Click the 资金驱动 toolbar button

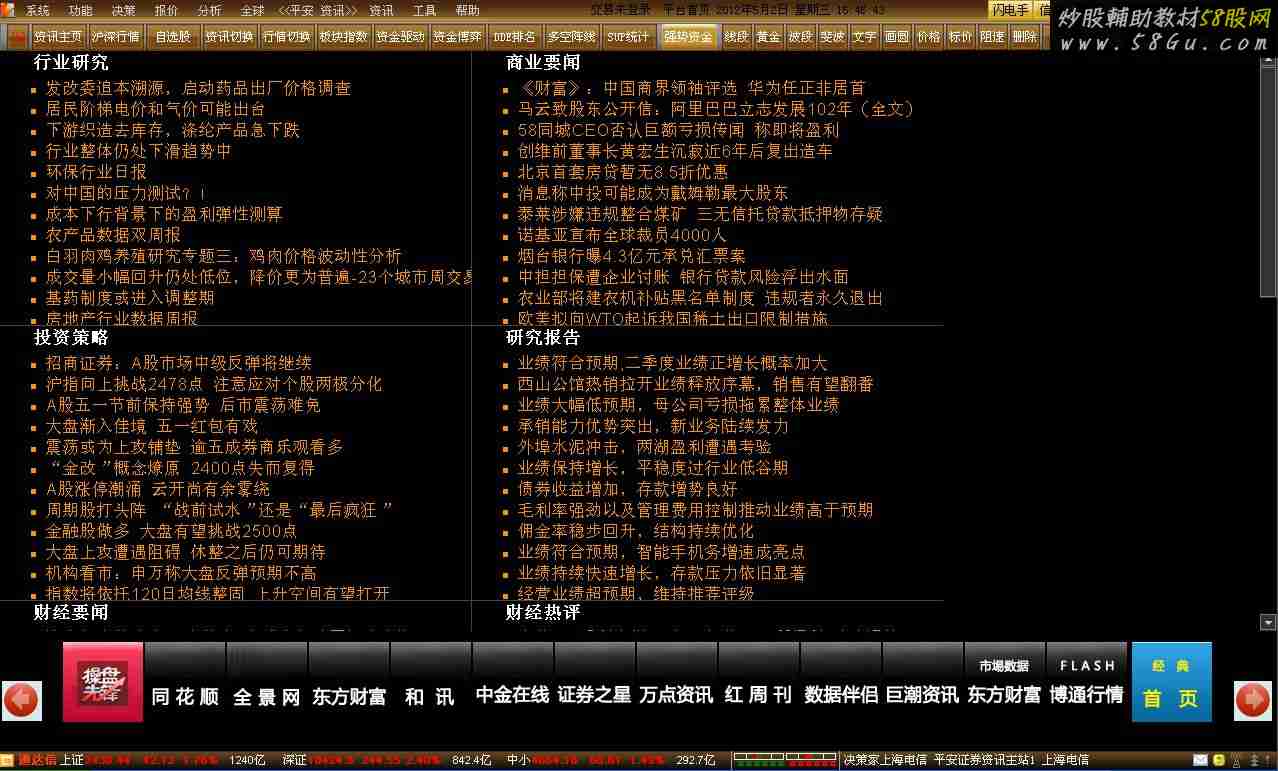coord(400,37)
